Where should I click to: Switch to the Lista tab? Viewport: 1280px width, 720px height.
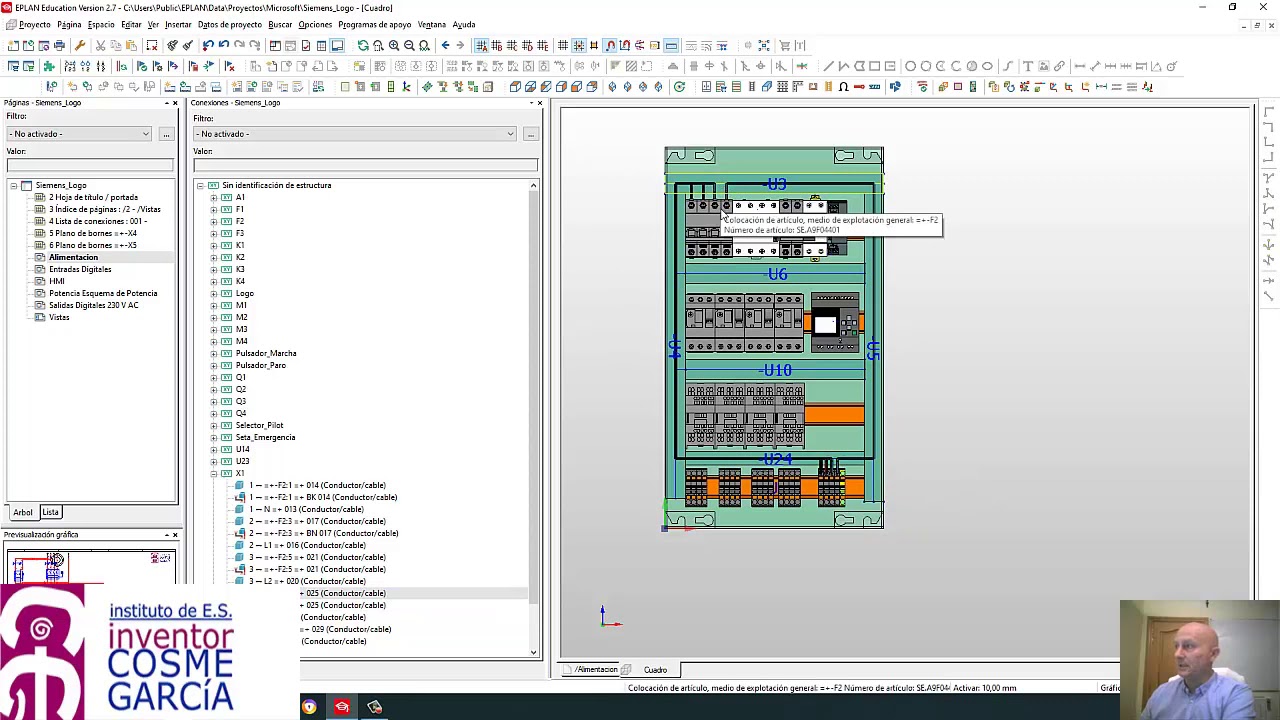[x=50, y=512]
